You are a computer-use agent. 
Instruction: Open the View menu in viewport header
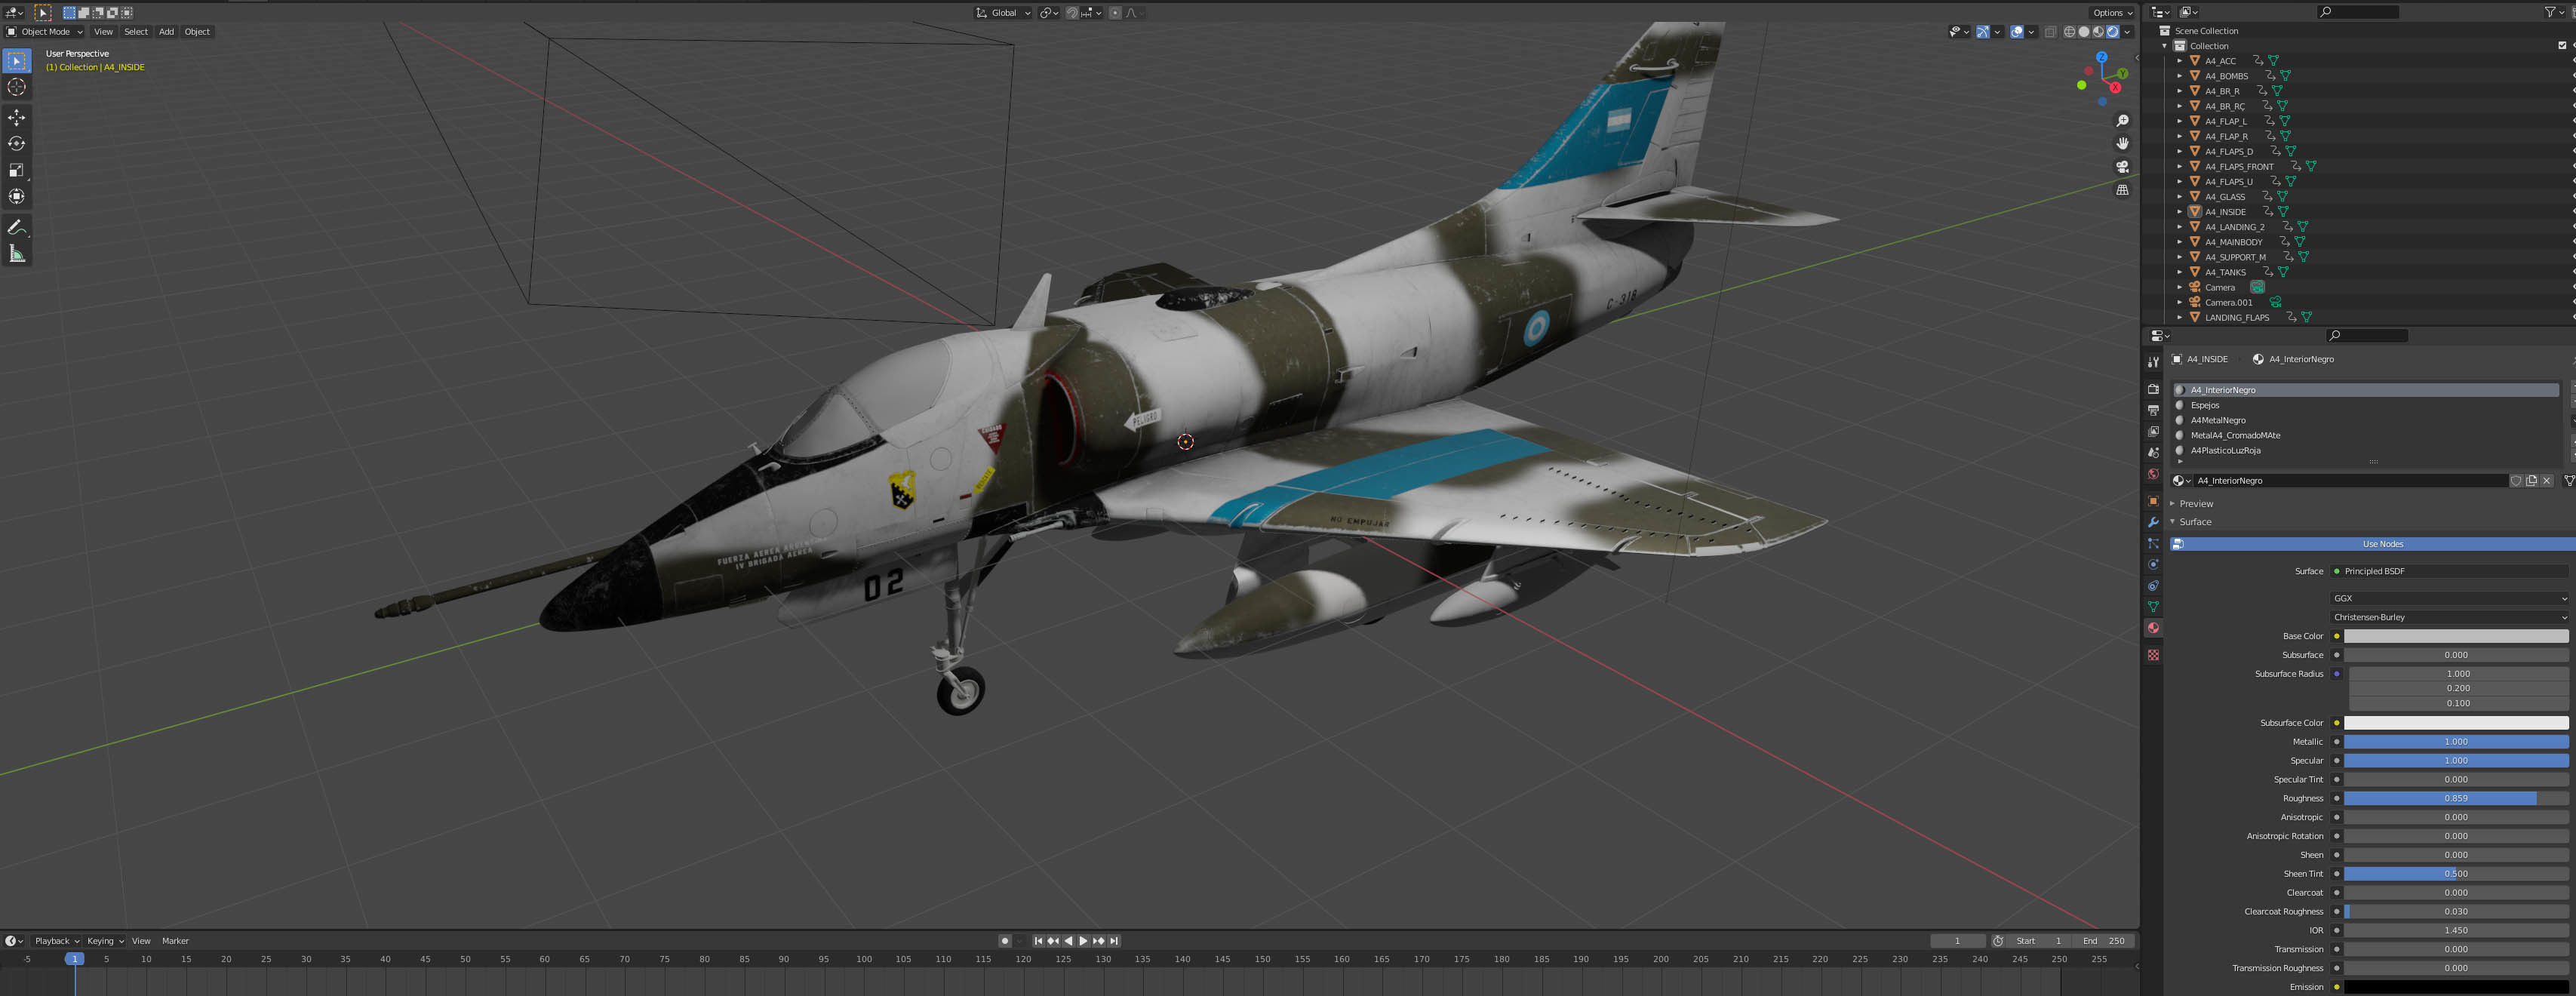(103, 32)
